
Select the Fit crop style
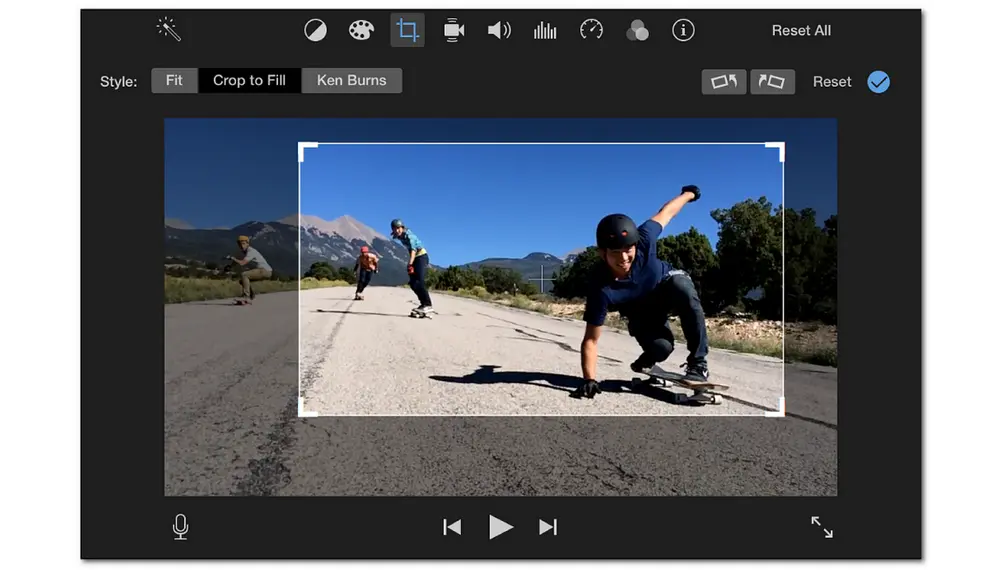click(174, 81)
